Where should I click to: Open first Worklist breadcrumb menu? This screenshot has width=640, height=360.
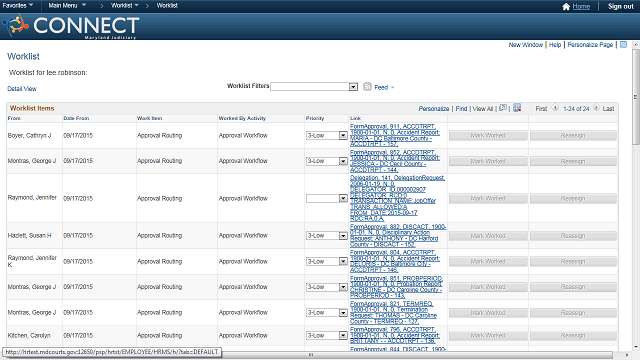125,5
